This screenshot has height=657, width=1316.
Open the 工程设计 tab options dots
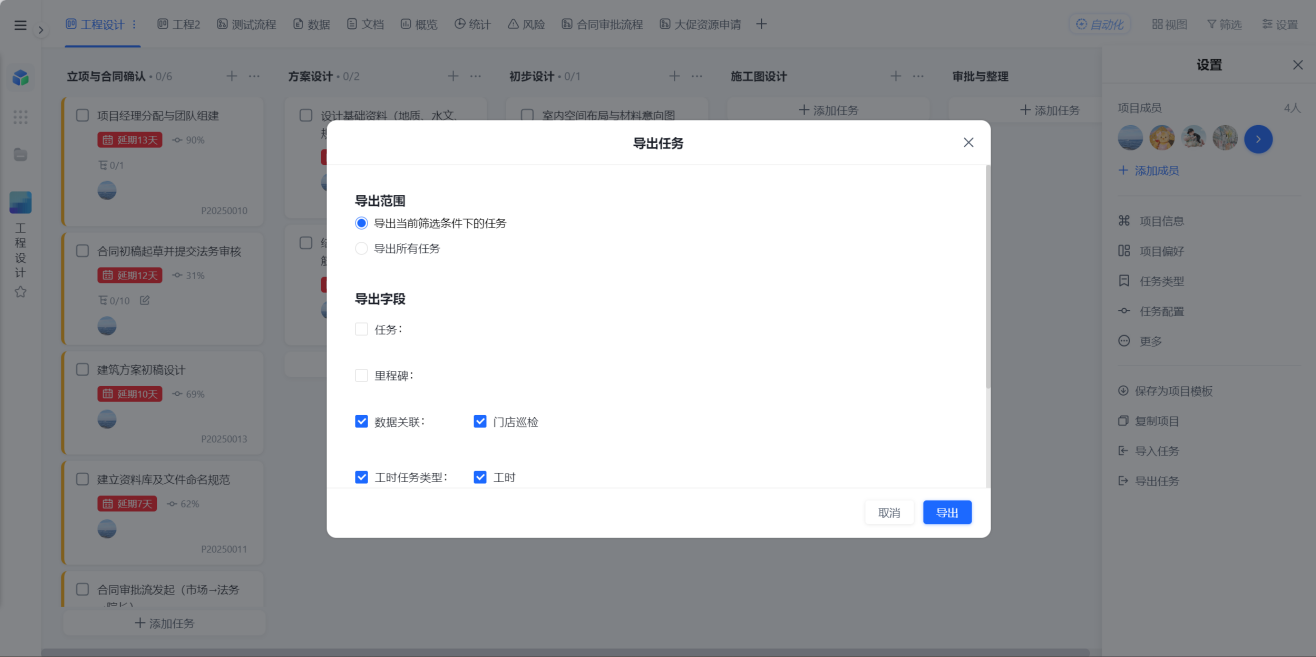click(135, 24)
